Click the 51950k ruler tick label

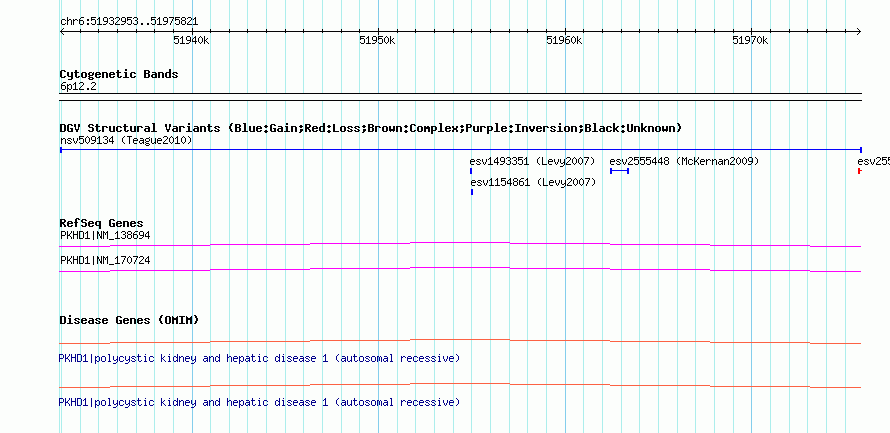point(377,40)
